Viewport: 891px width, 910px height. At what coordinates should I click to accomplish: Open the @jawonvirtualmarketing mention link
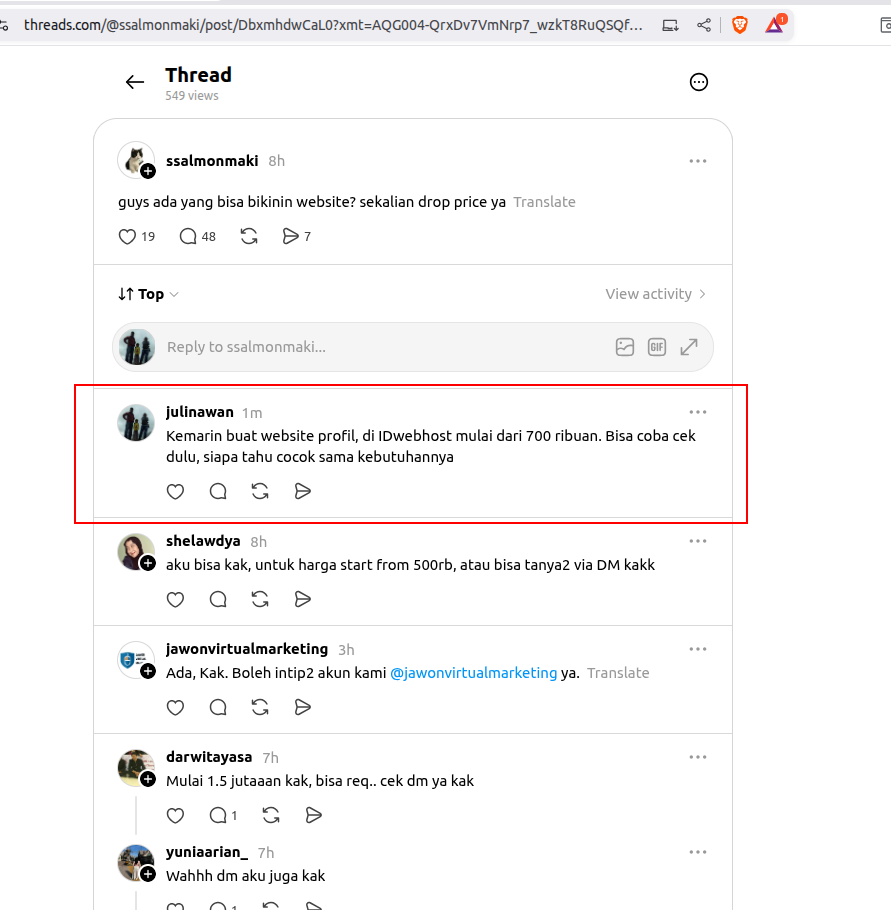(x=473, y=673)
